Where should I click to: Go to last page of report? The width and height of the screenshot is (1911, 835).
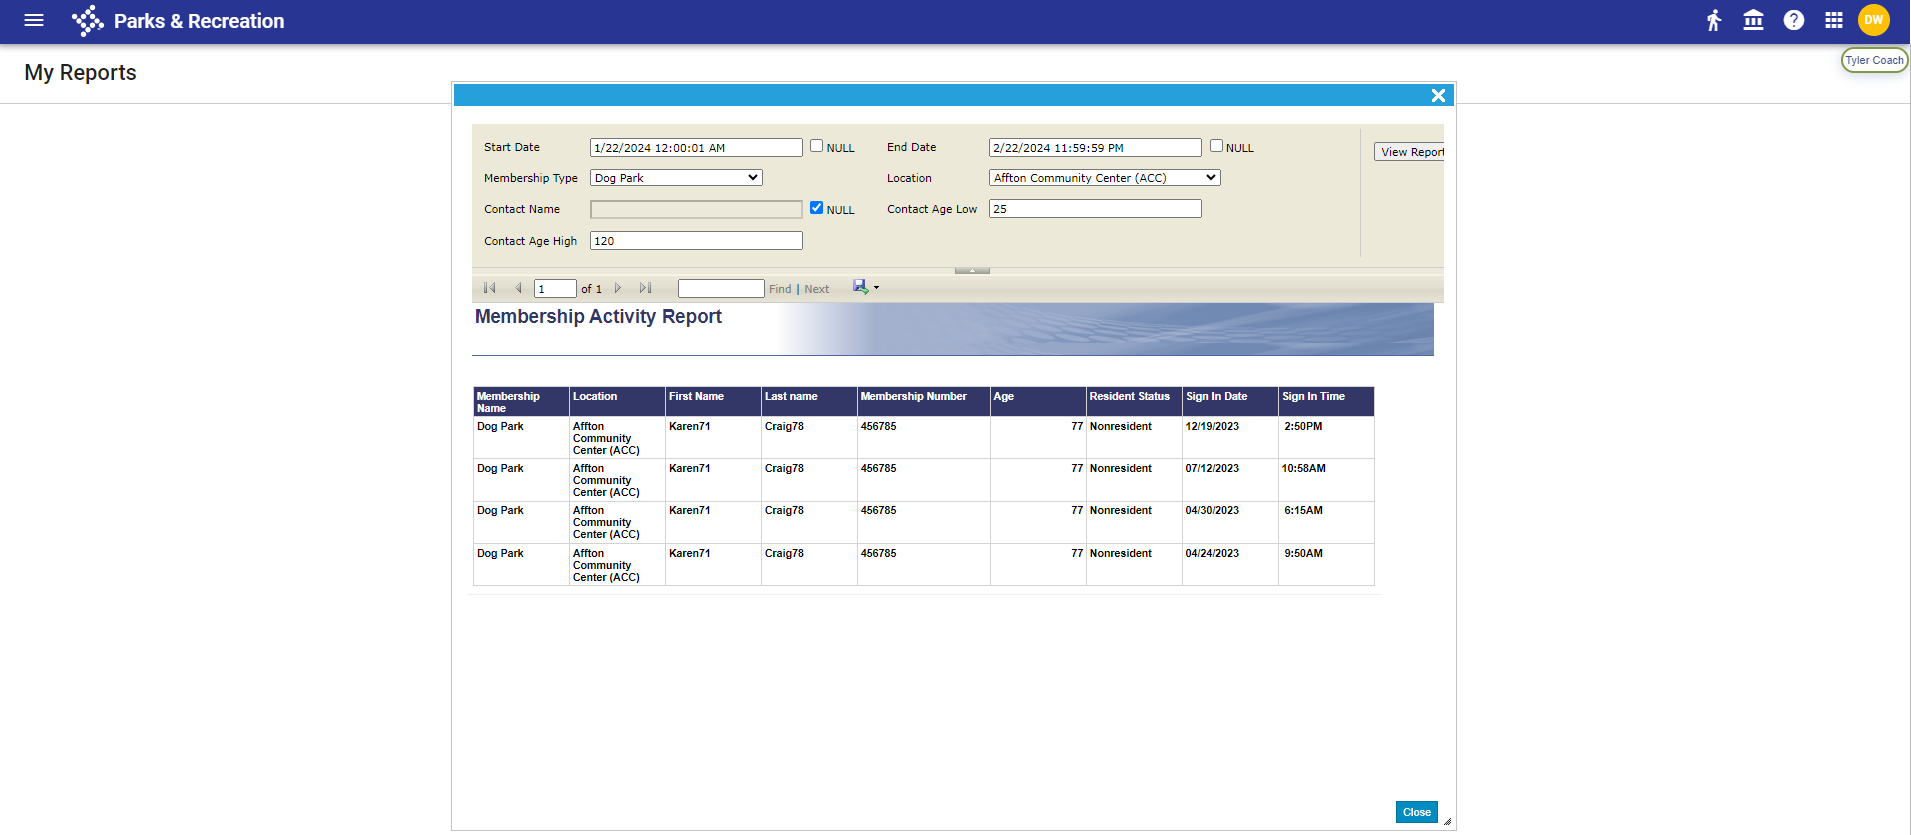645,288
